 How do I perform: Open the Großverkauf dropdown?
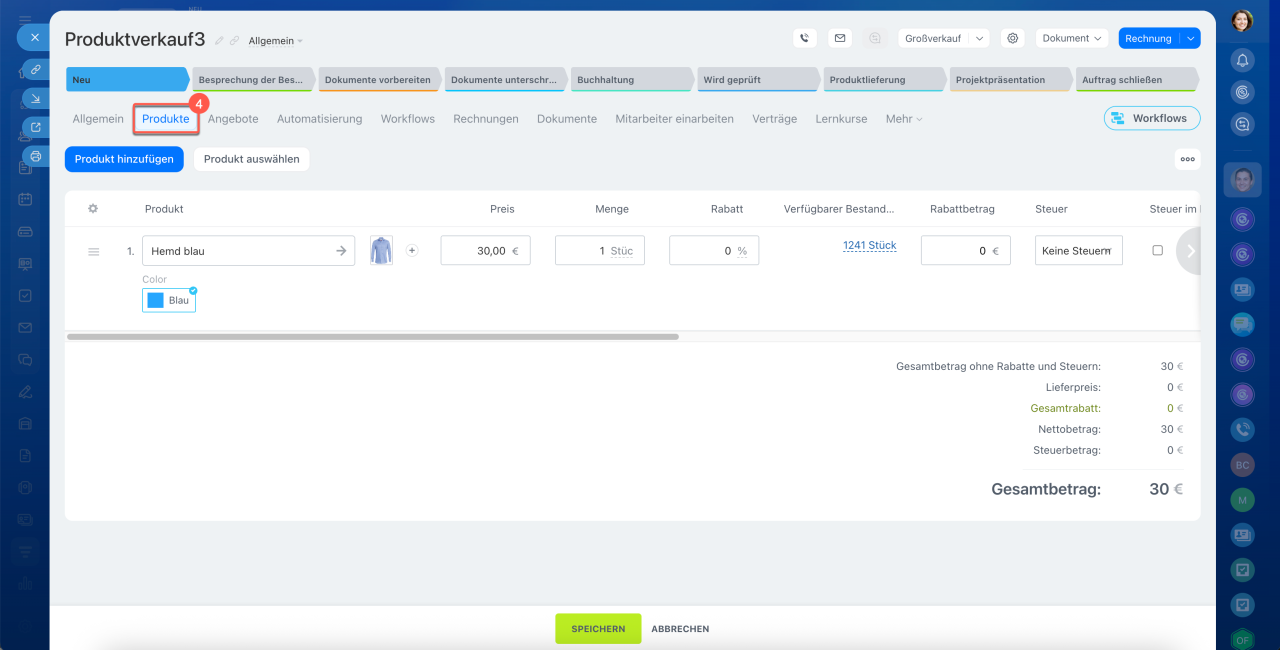942,38
